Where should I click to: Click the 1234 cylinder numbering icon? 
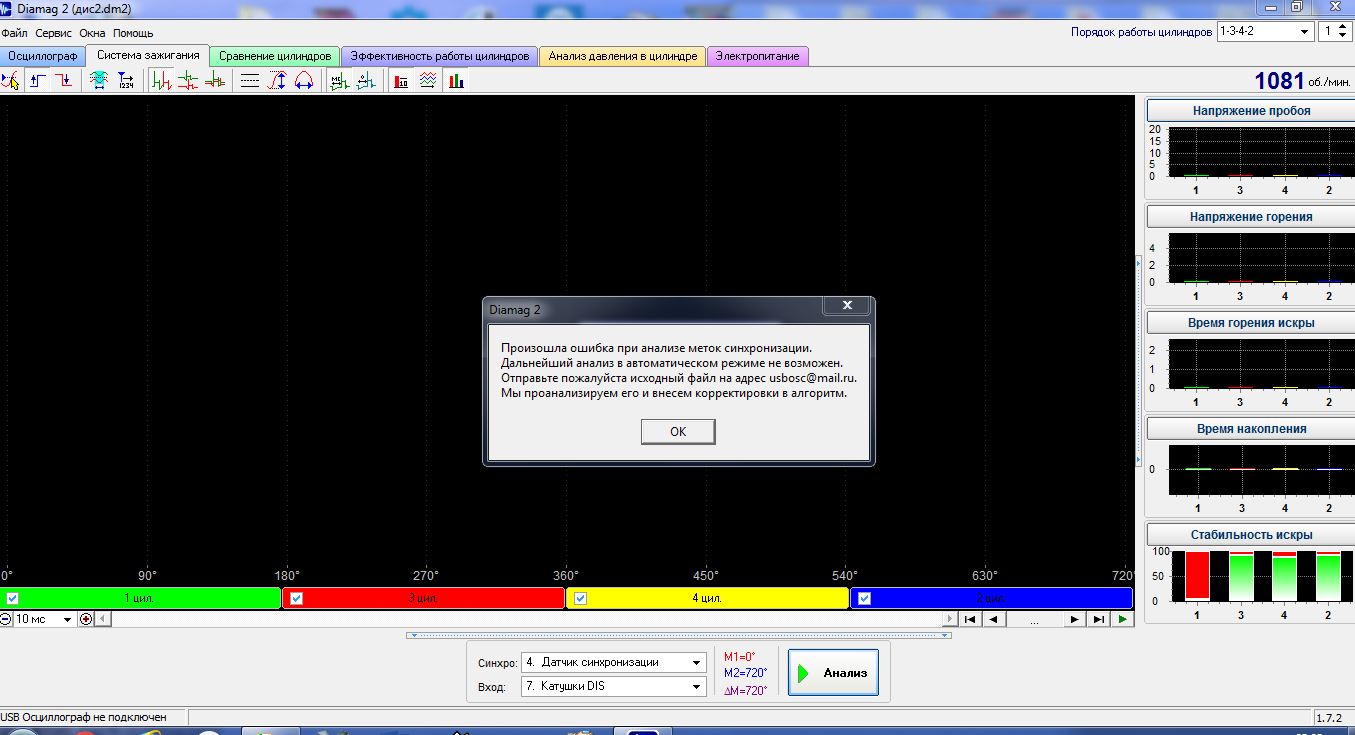pos(125,81)
